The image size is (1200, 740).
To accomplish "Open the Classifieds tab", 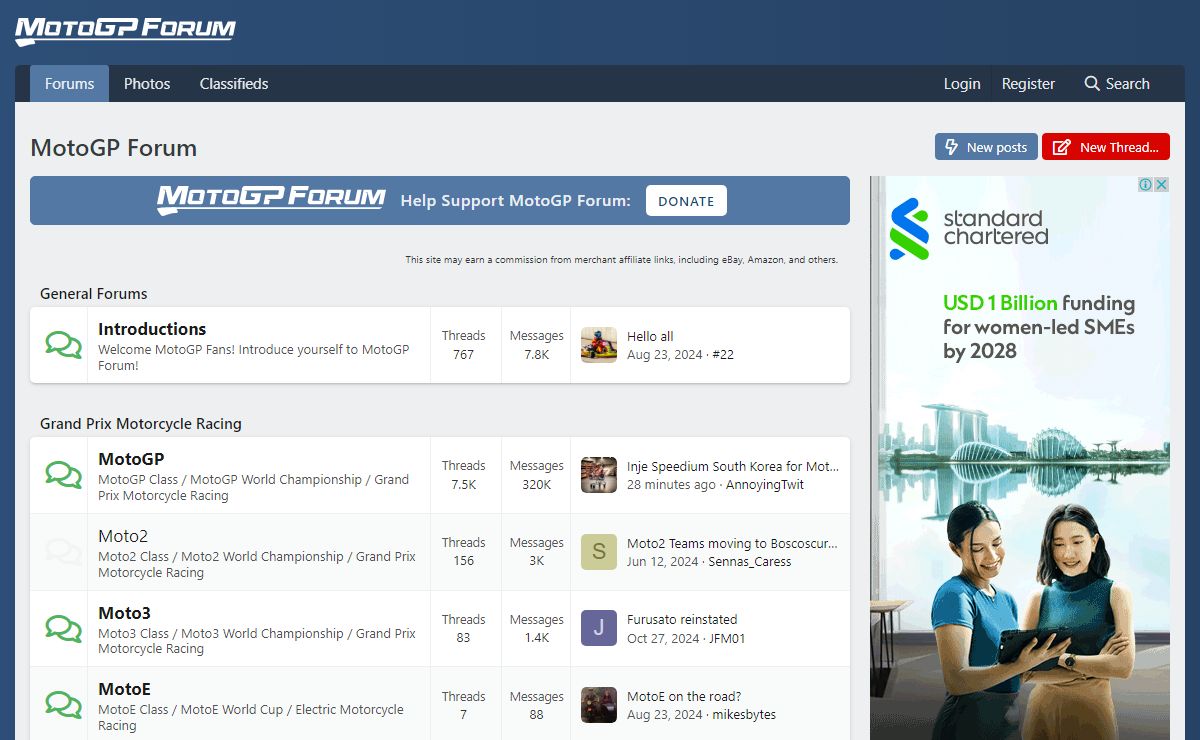I will pyautogui.click(x=234, y=84).
